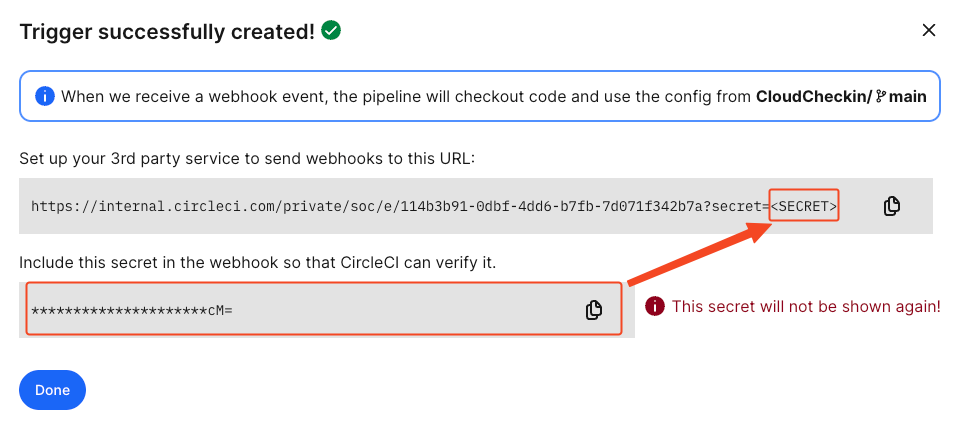Click the 'Include this secret in the webhook' text

tap(258, 263)
